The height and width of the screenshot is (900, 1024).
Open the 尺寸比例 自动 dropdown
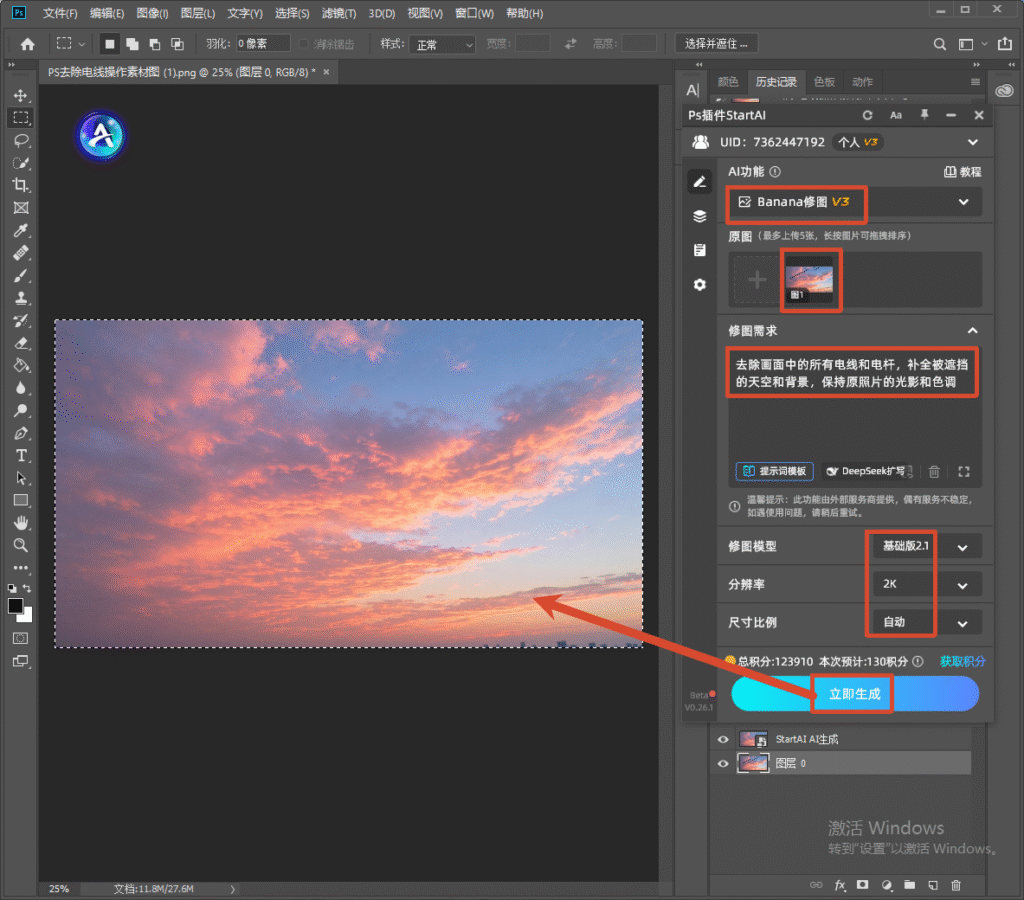(926, 622)
